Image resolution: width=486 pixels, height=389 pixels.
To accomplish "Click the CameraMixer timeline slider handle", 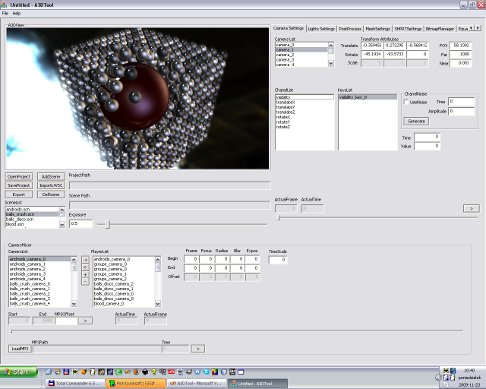I will 11,331.
